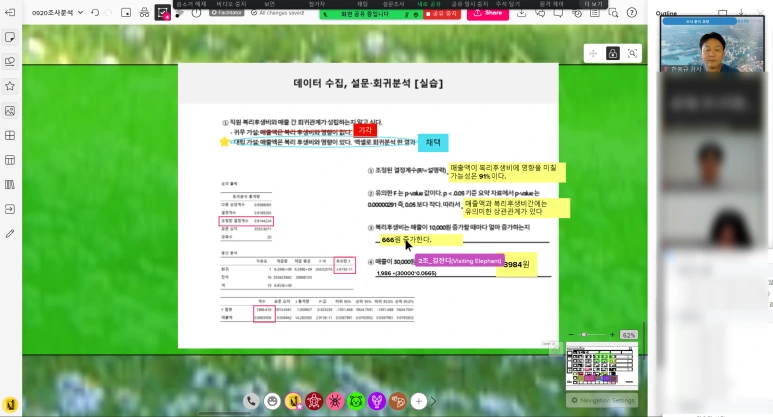Open Navigation Settings
The image size is (773, 417).
pyautogui.click(x=602, y=400)
